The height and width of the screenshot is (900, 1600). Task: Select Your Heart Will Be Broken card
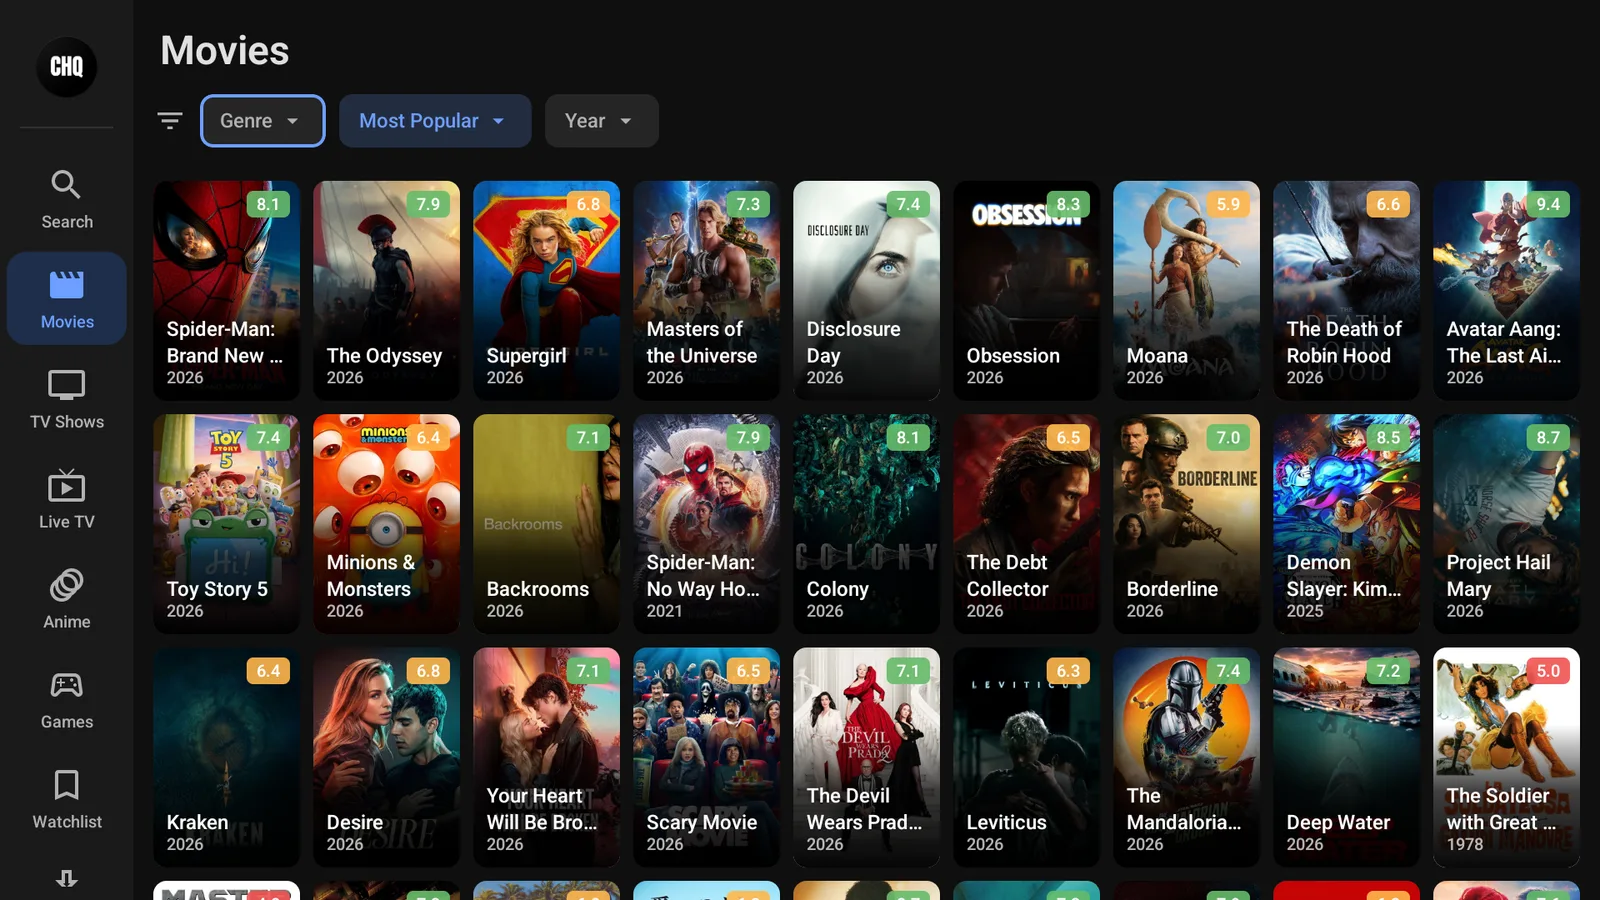coord(547,757)
